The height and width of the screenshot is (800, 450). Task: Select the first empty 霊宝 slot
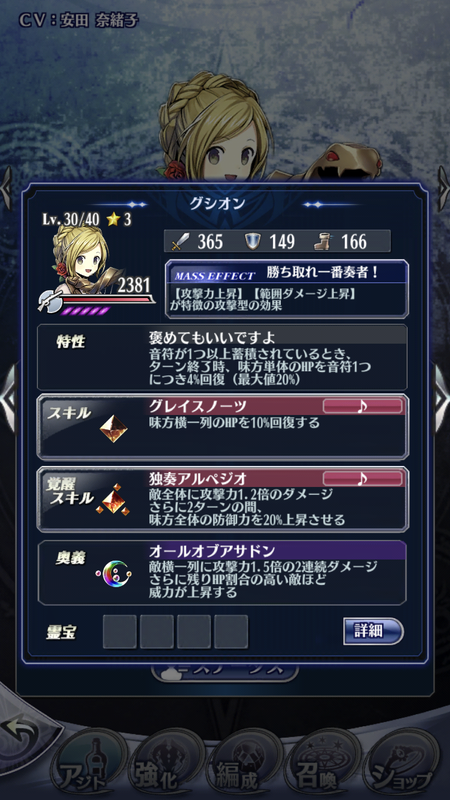click(x=119, y=632)
